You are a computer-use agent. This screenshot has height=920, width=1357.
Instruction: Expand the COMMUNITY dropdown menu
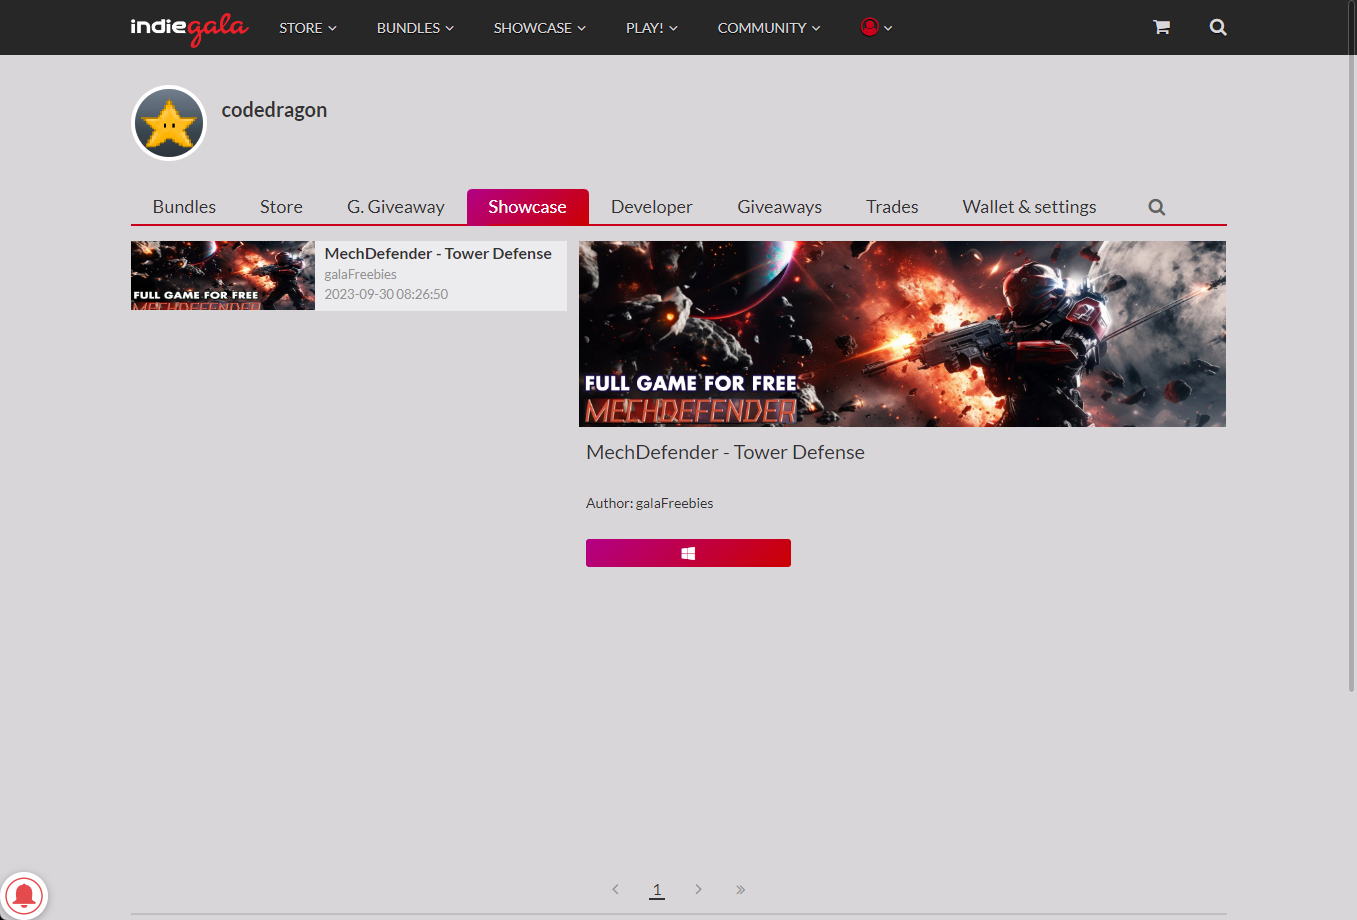coord(769,28)
